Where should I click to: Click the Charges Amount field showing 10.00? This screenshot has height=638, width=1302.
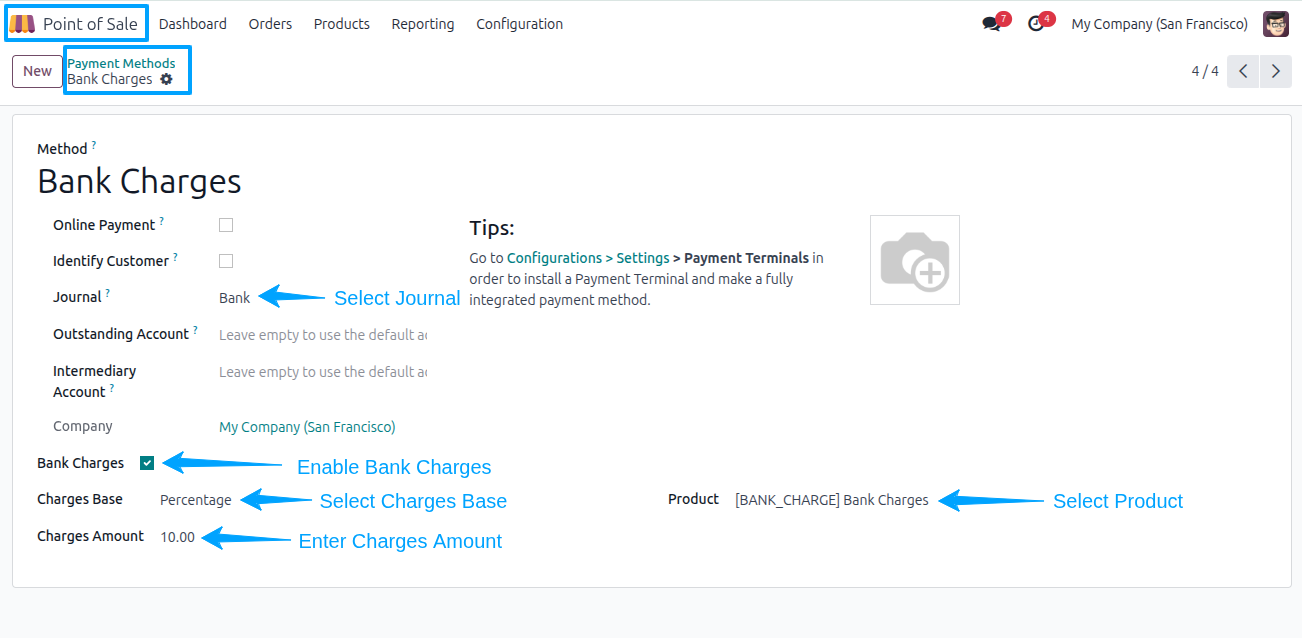point(178,537)
